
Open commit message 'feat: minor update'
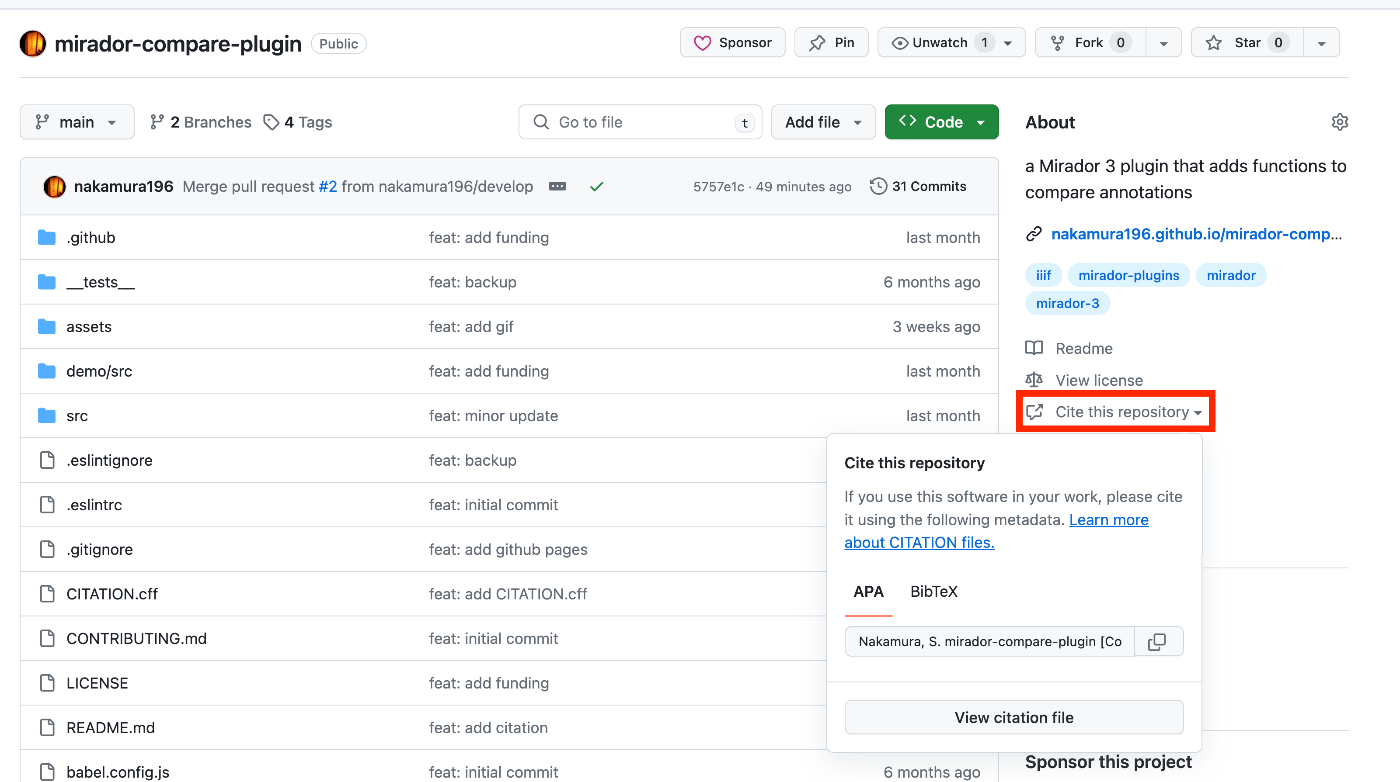coord(494,416)
